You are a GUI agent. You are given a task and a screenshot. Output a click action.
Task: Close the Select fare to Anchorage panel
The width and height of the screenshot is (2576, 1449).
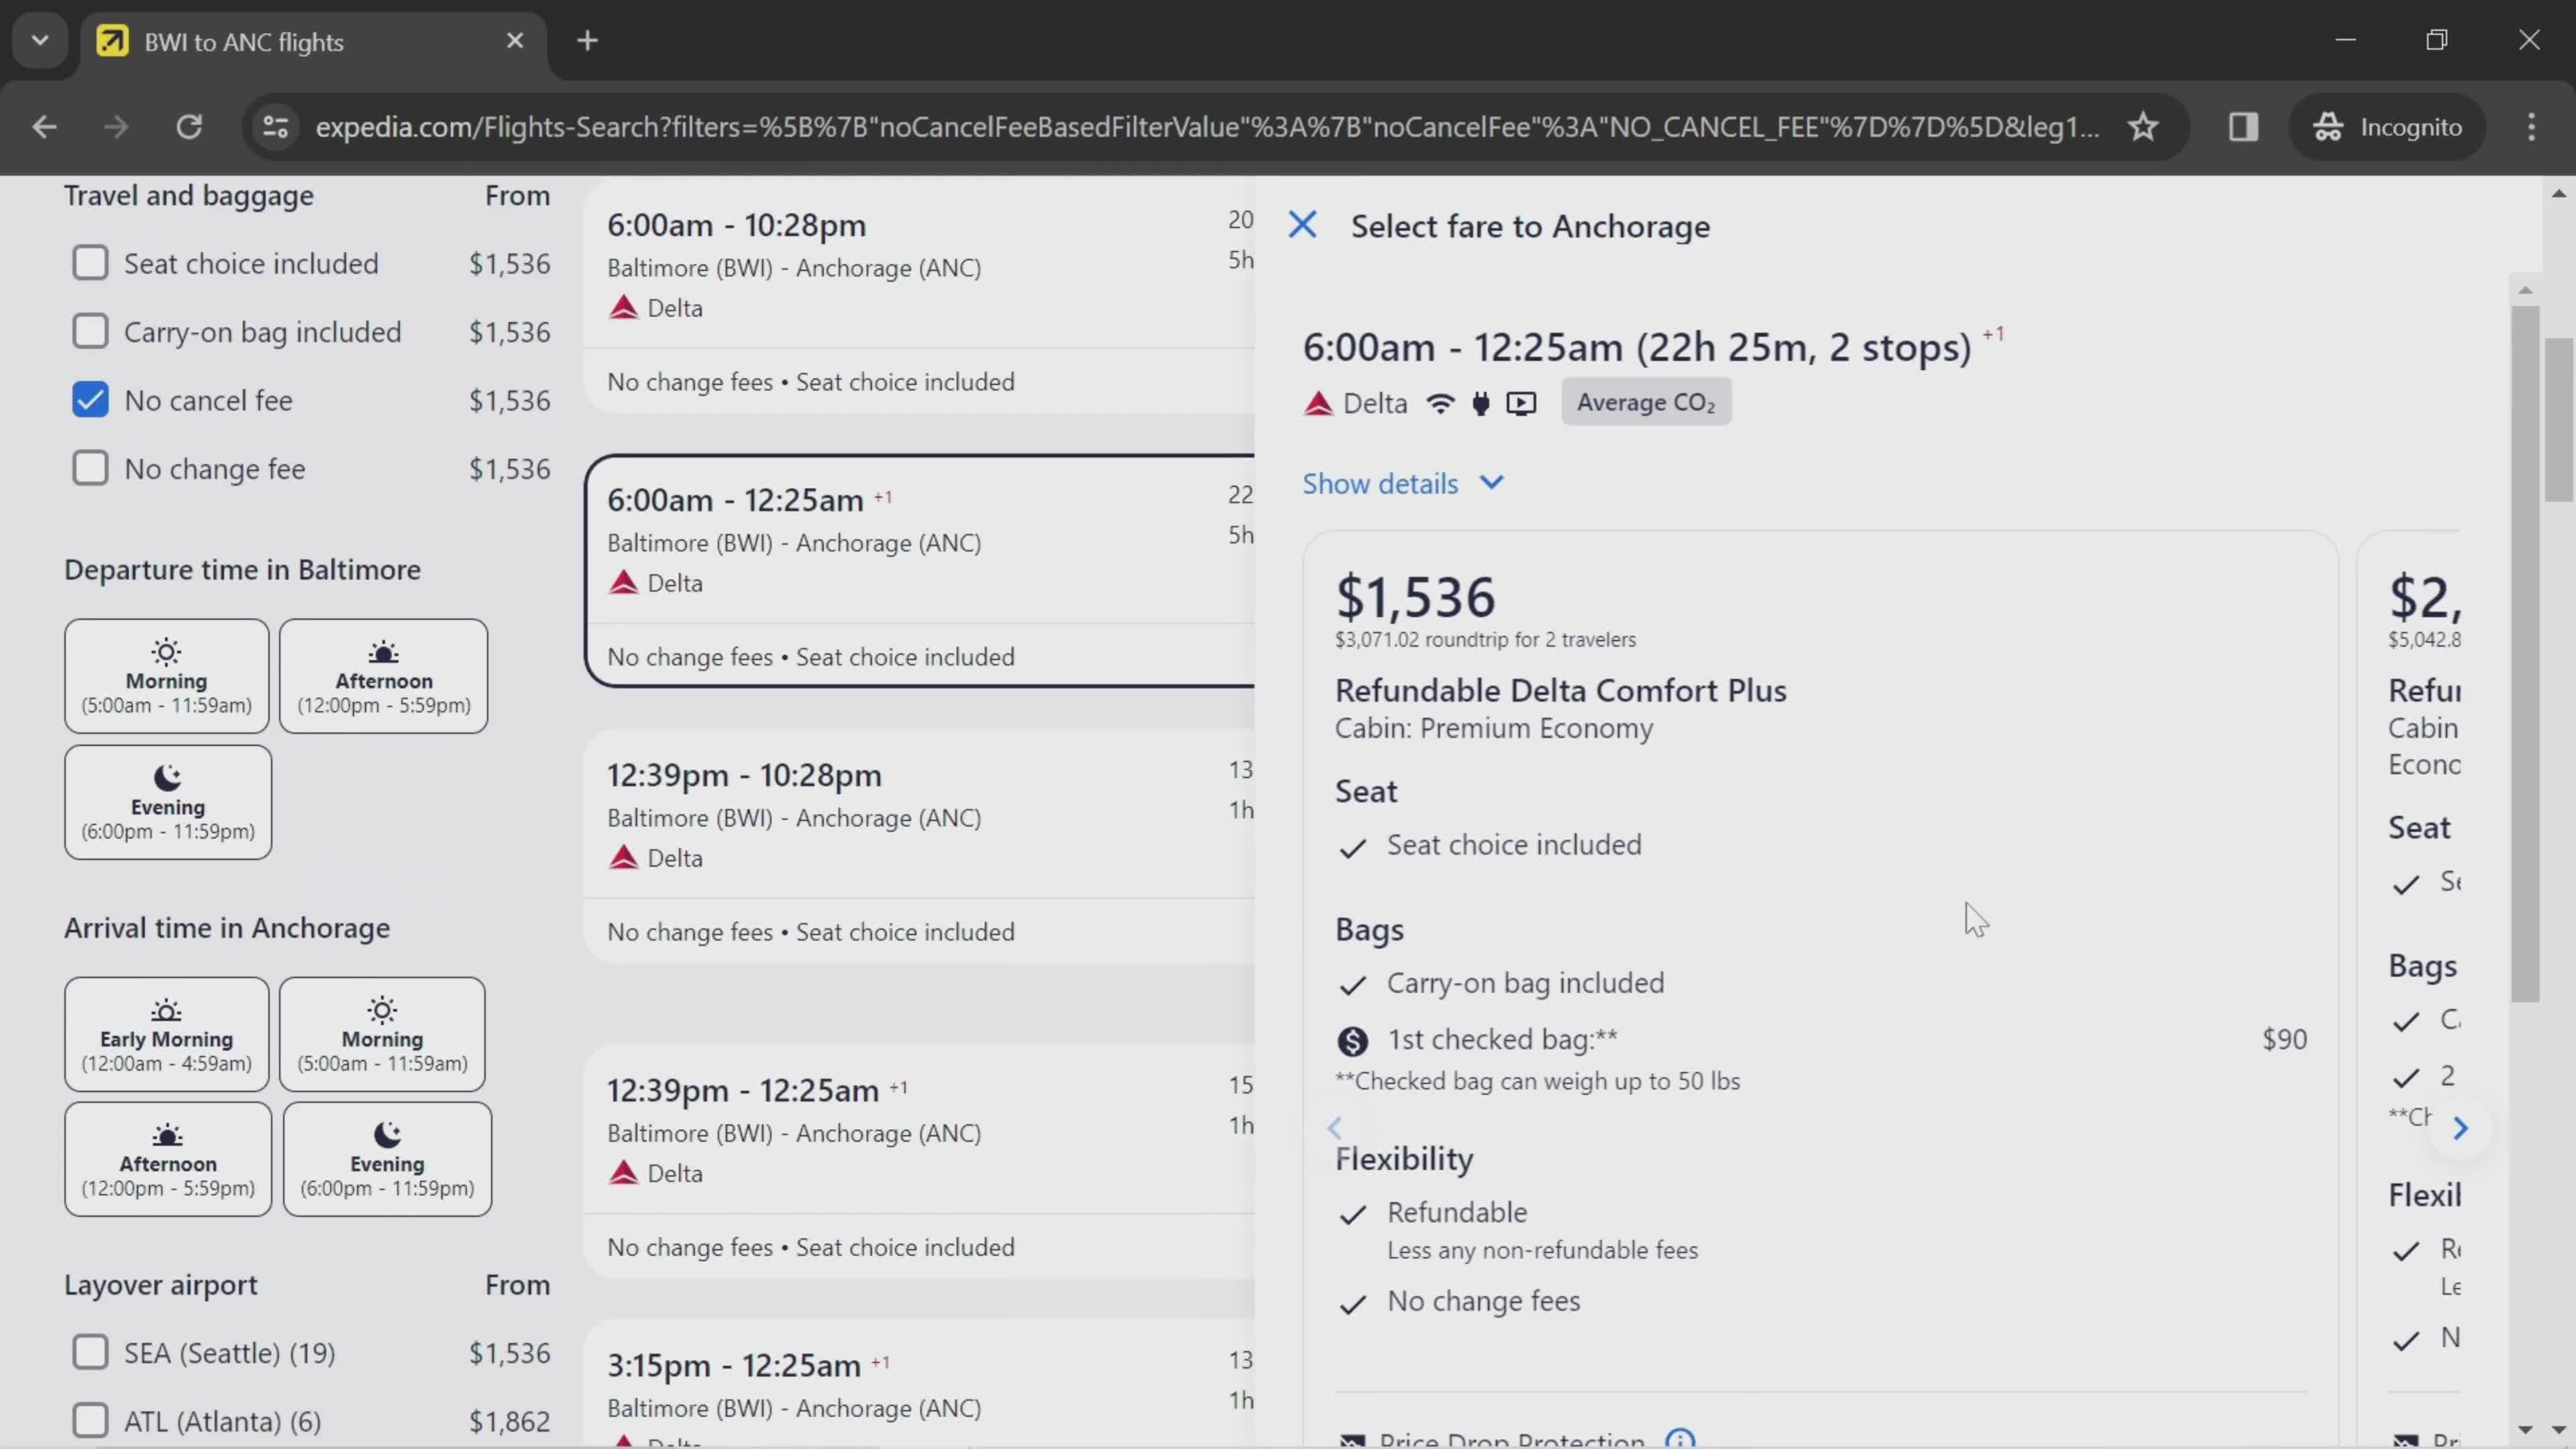tap(1302, 225)
